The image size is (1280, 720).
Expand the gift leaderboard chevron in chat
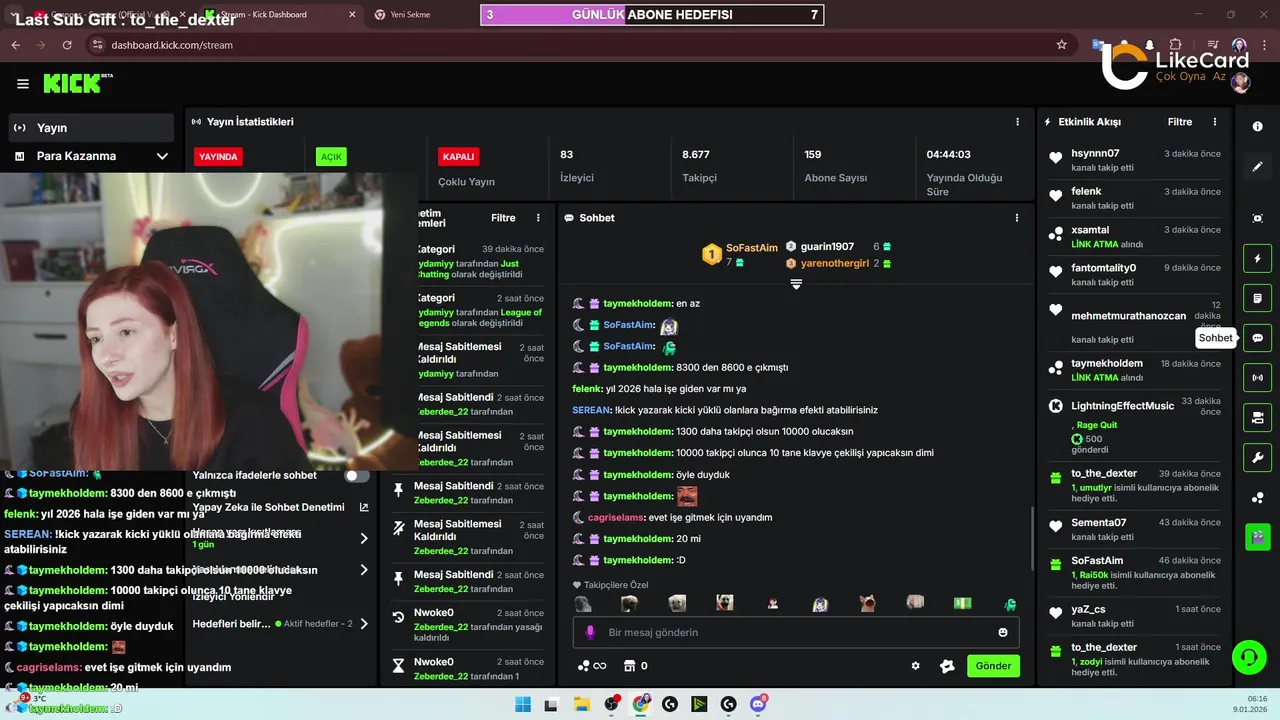click(796, 284)
